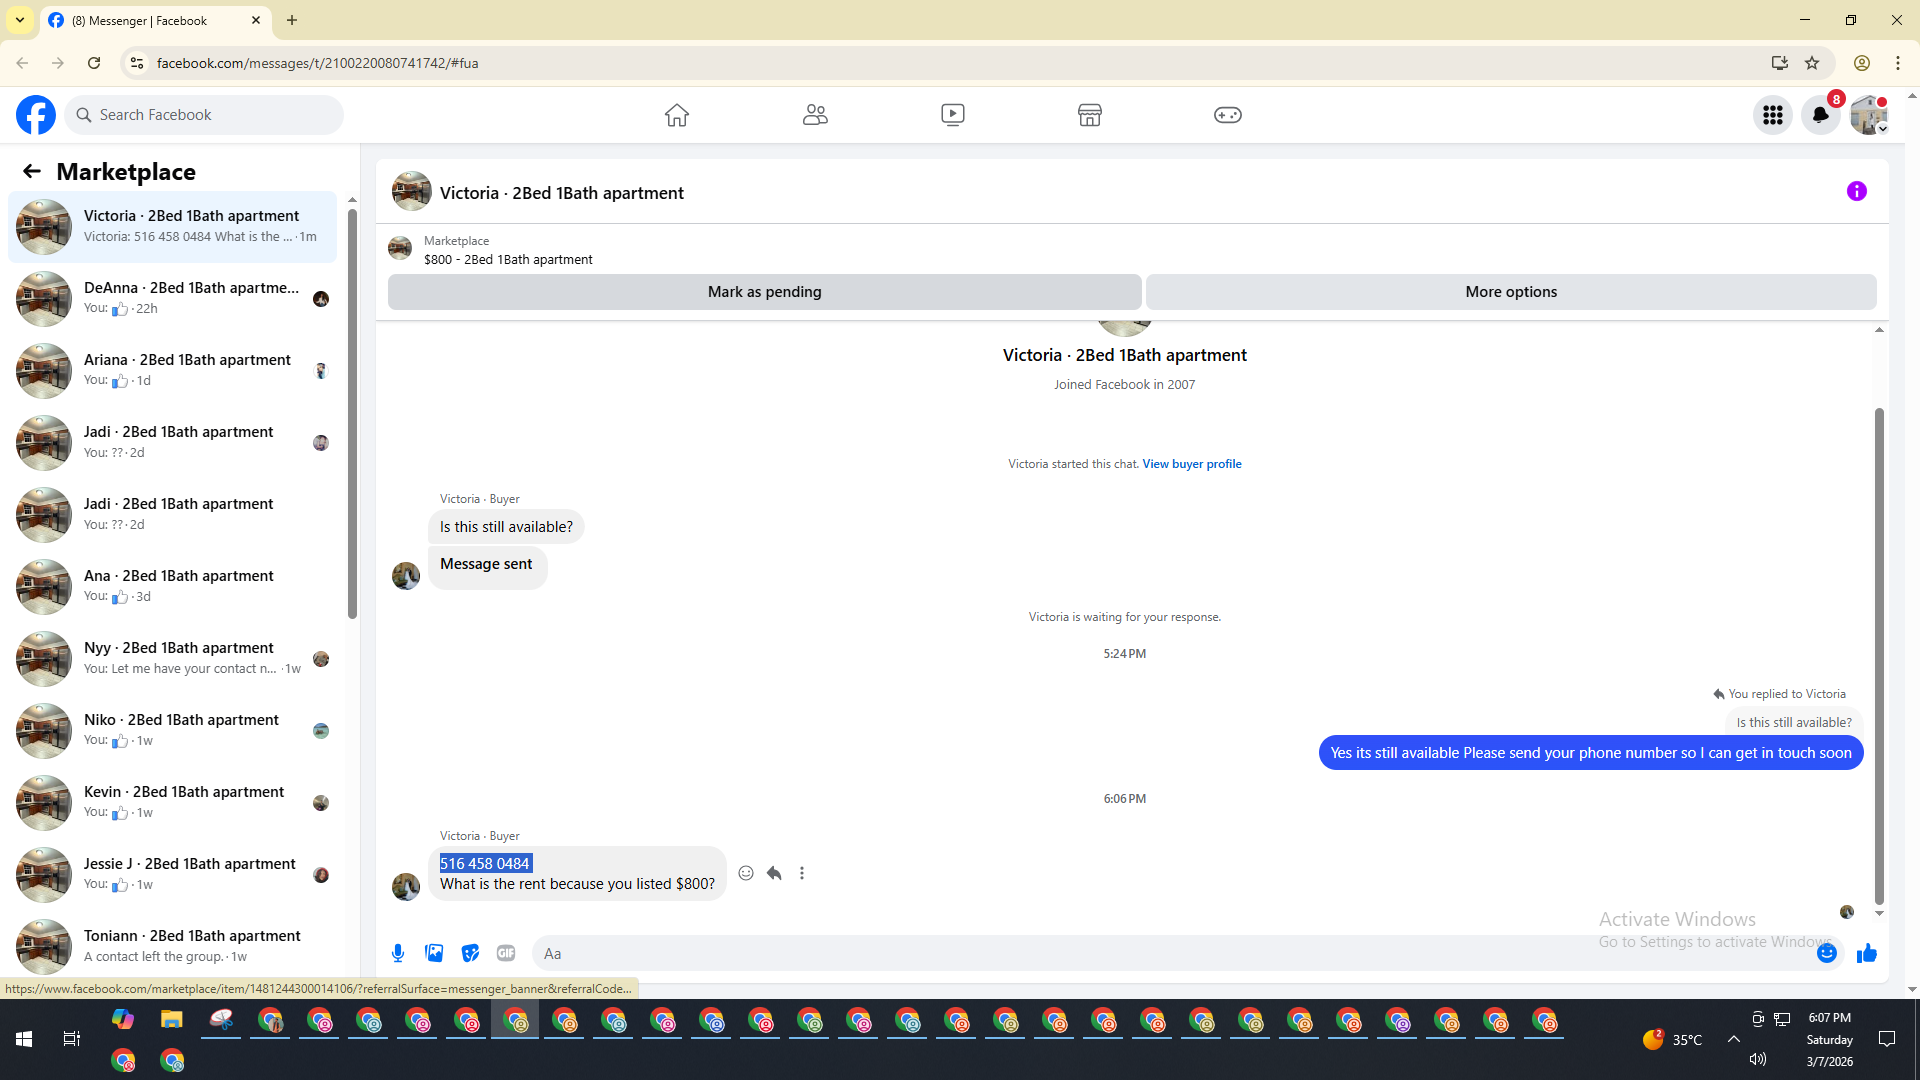Click Victoria's chat header name
This screenshot has height=1080, width=1920.
click(x=562, y=193)
